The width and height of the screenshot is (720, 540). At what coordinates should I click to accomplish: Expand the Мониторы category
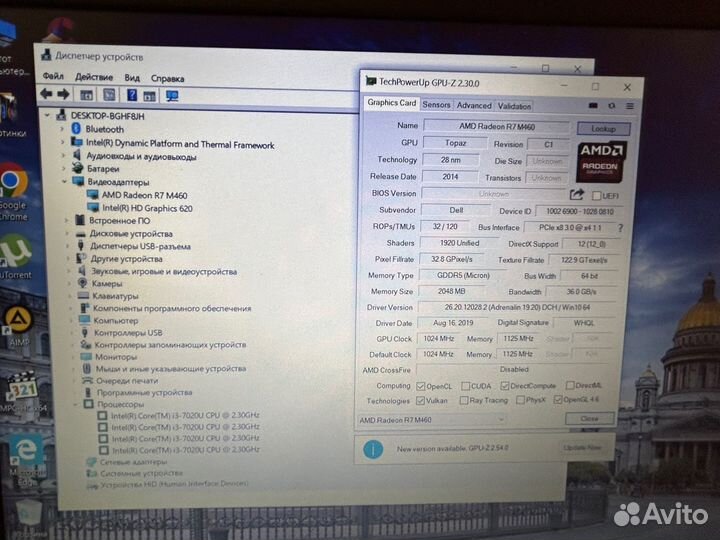73,356
